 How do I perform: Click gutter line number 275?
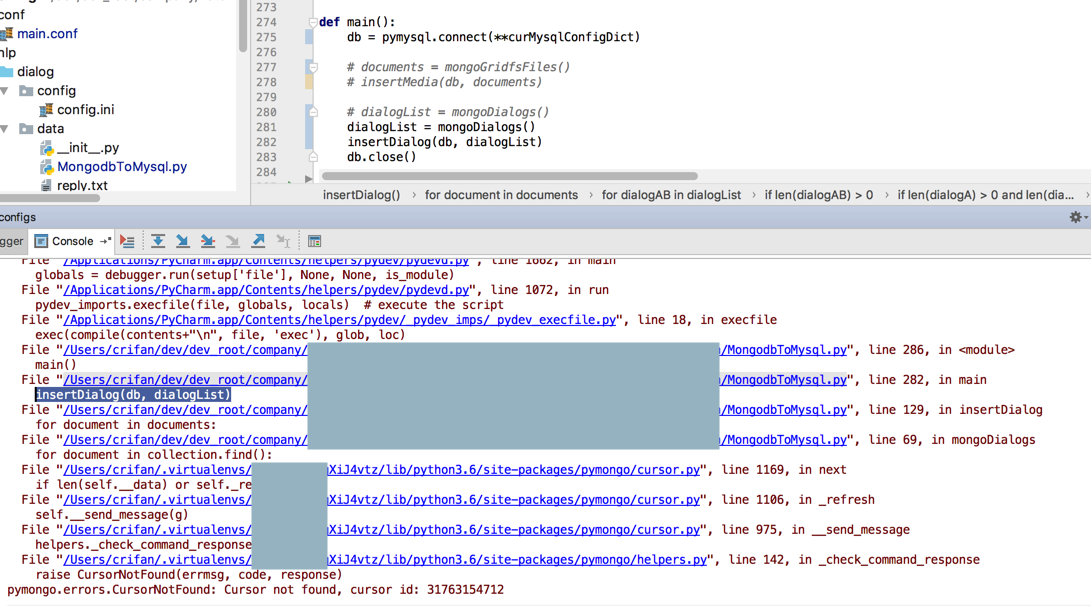266,37
